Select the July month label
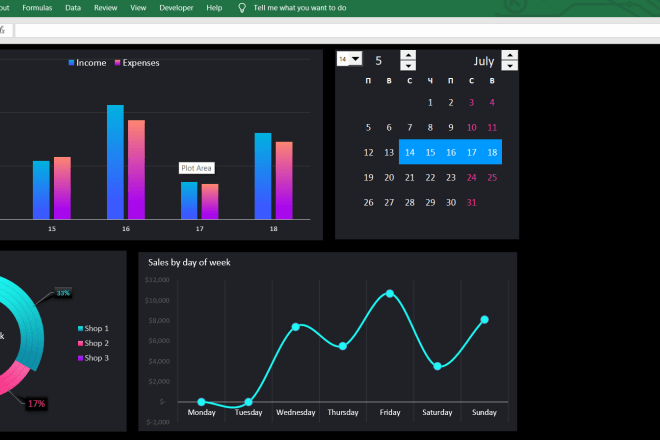The image size is (660, 440). tap(484, 61)
